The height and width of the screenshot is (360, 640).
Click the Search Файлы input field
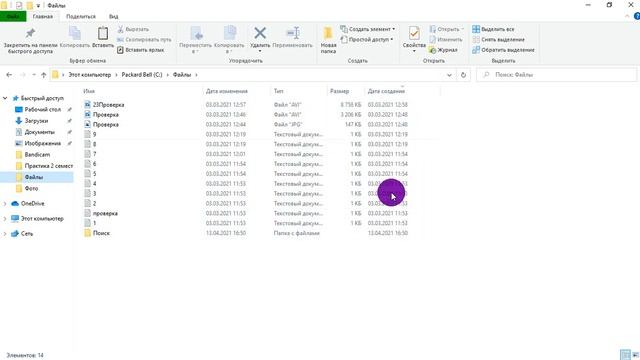556,75
